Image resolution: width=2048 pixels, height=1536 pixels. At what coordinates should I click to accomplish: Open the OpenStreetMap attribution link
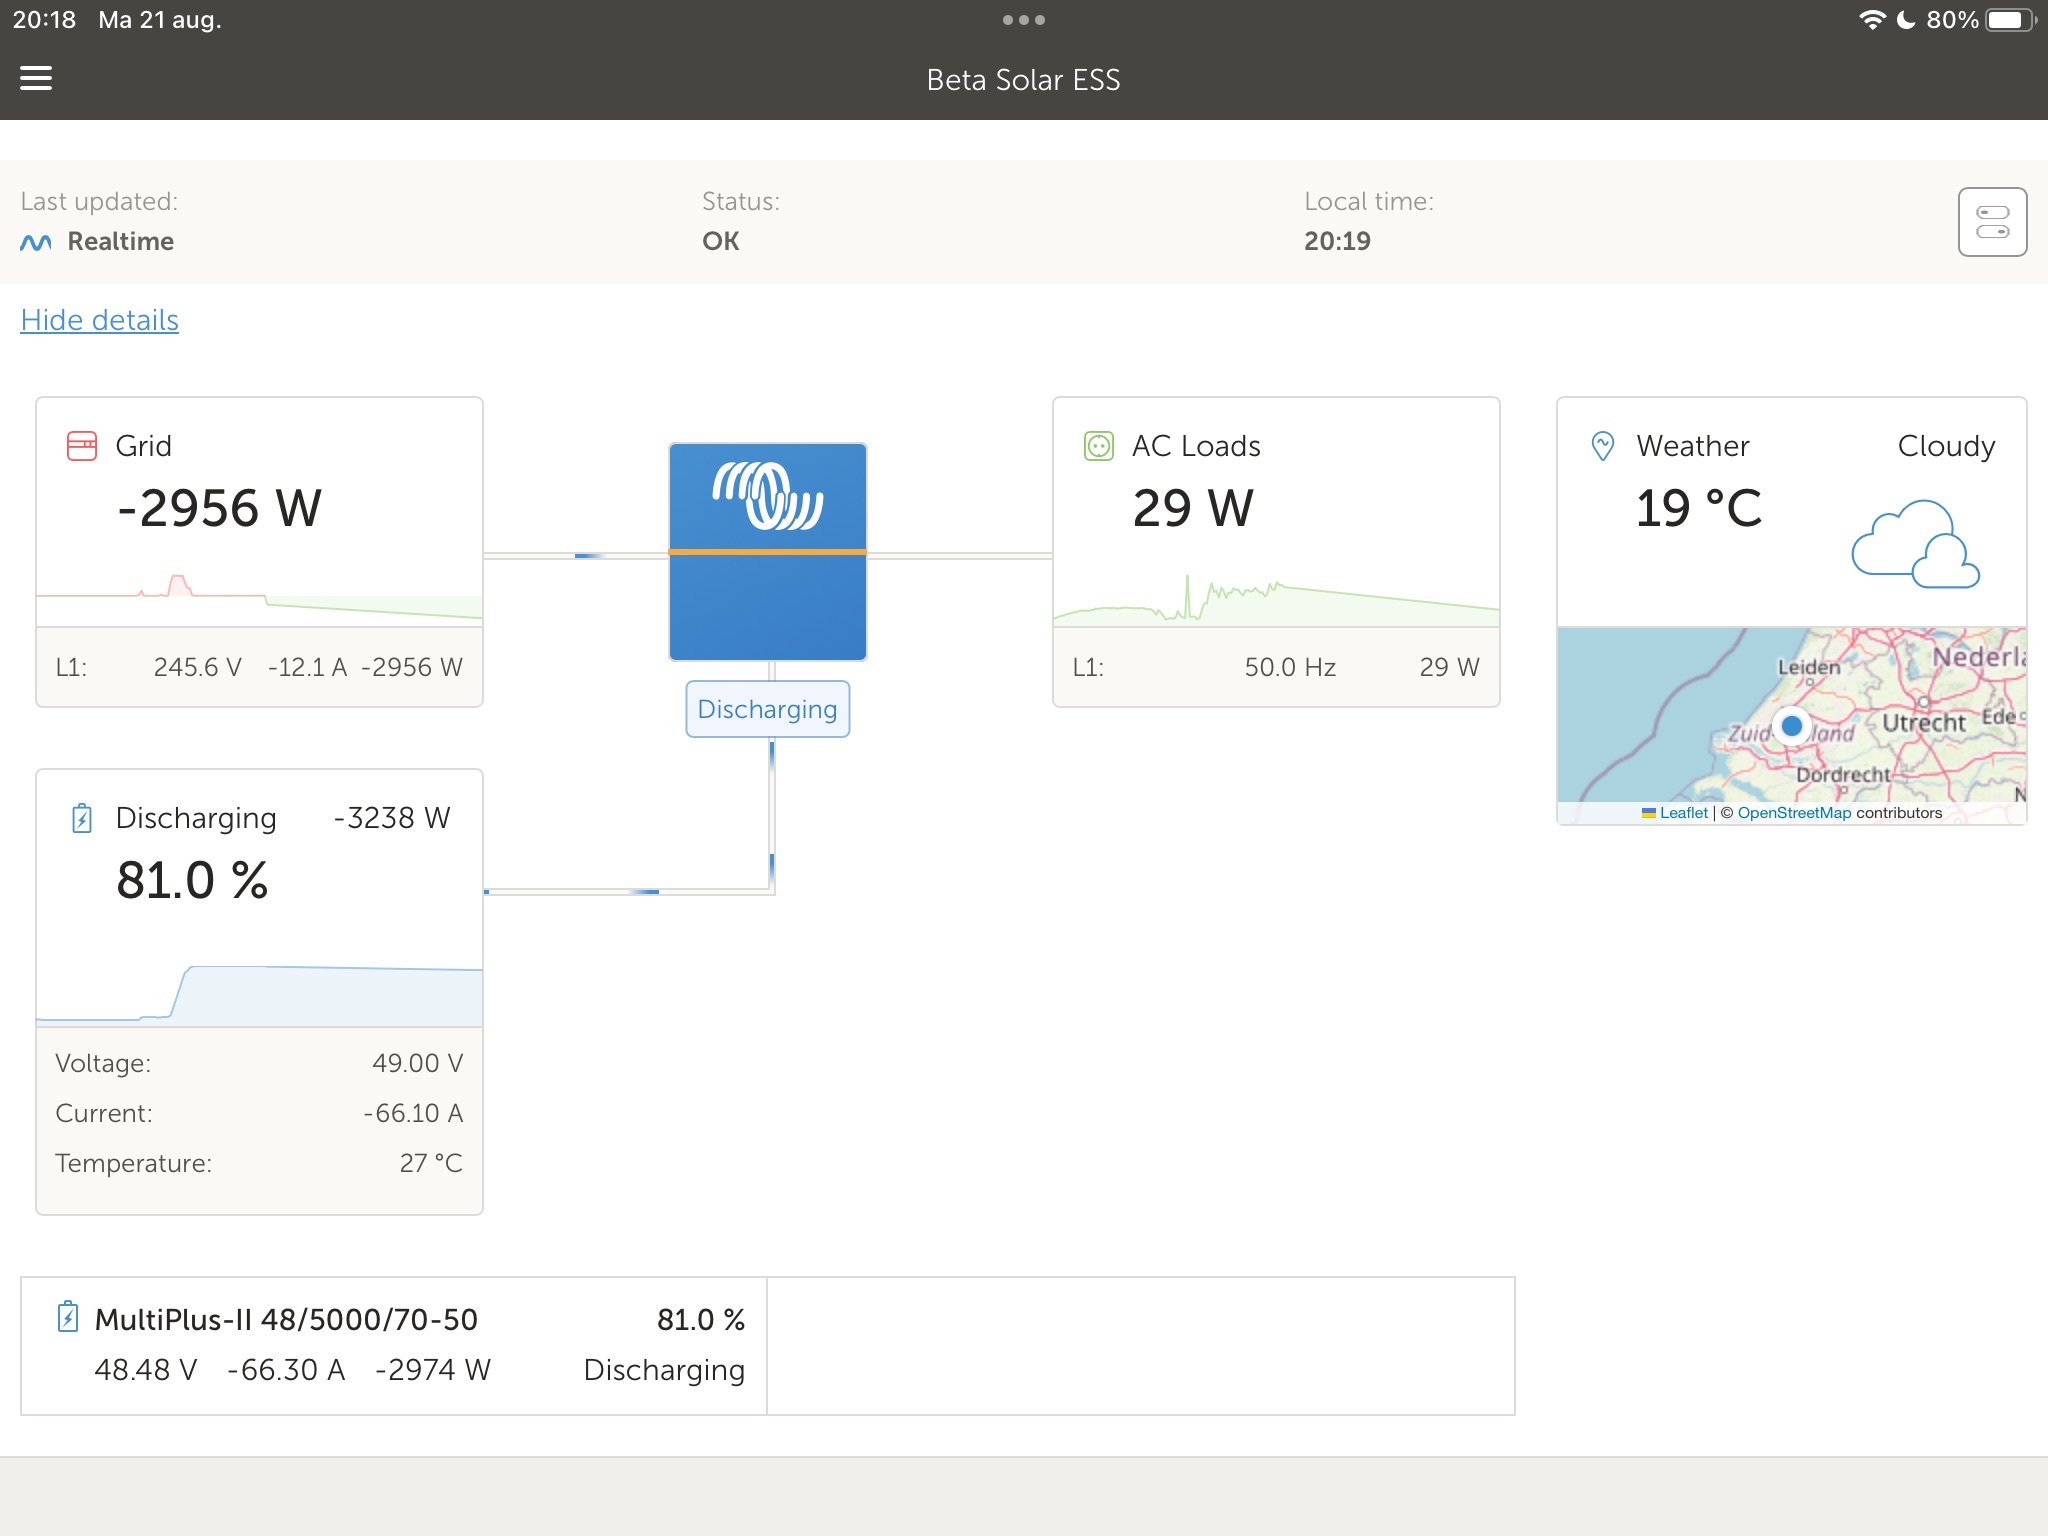point(1793,812)
